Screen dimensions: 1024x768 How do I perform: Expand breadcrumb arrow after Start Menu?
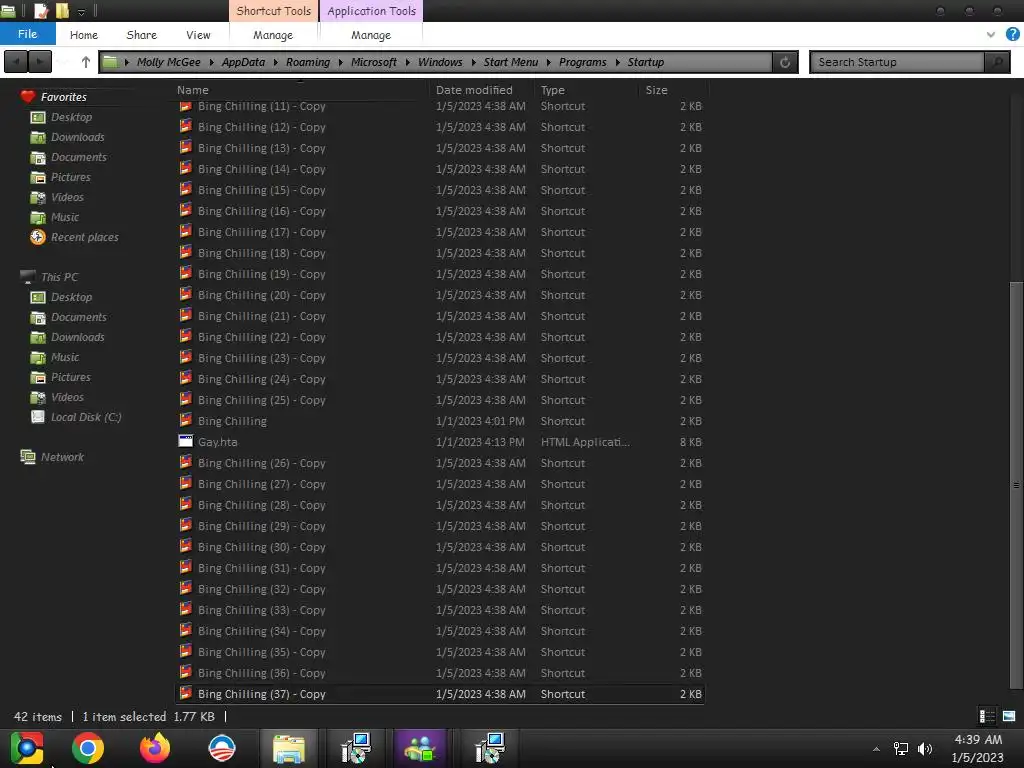click(549, 62)
